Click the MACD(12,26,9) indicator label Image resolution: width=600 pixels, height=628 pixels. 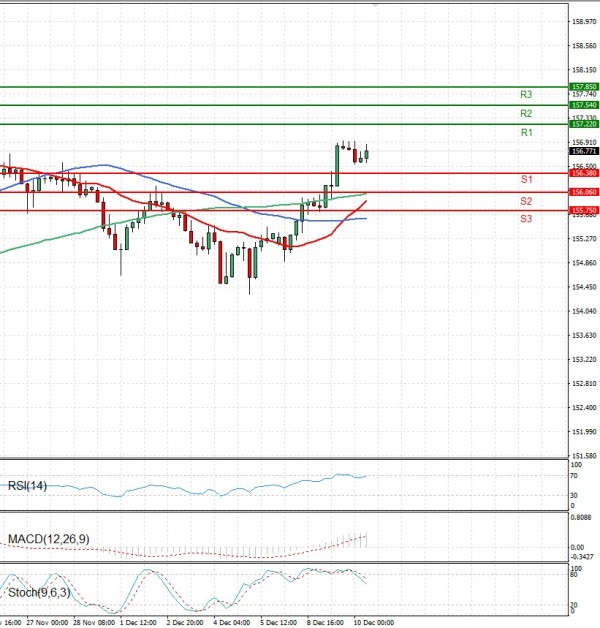click(48, 540)
